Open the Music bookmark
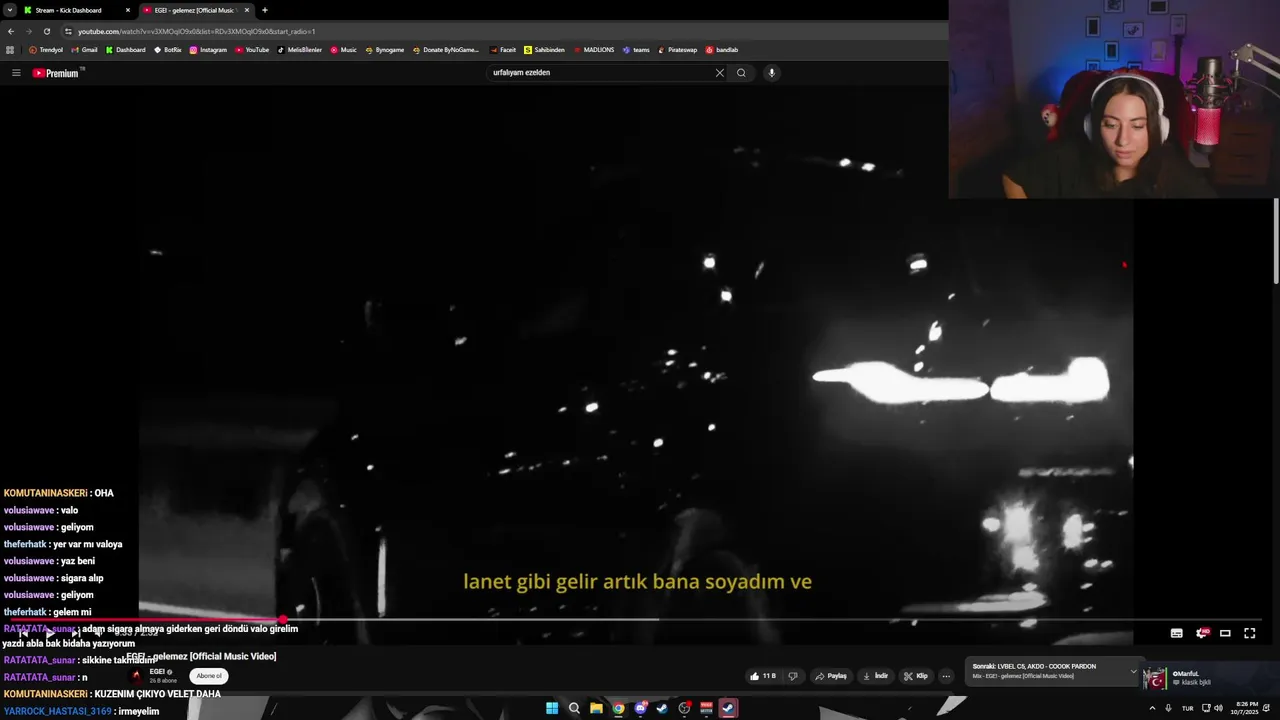1280x720 pixels. pyautogui.click(x=343, y=50)
